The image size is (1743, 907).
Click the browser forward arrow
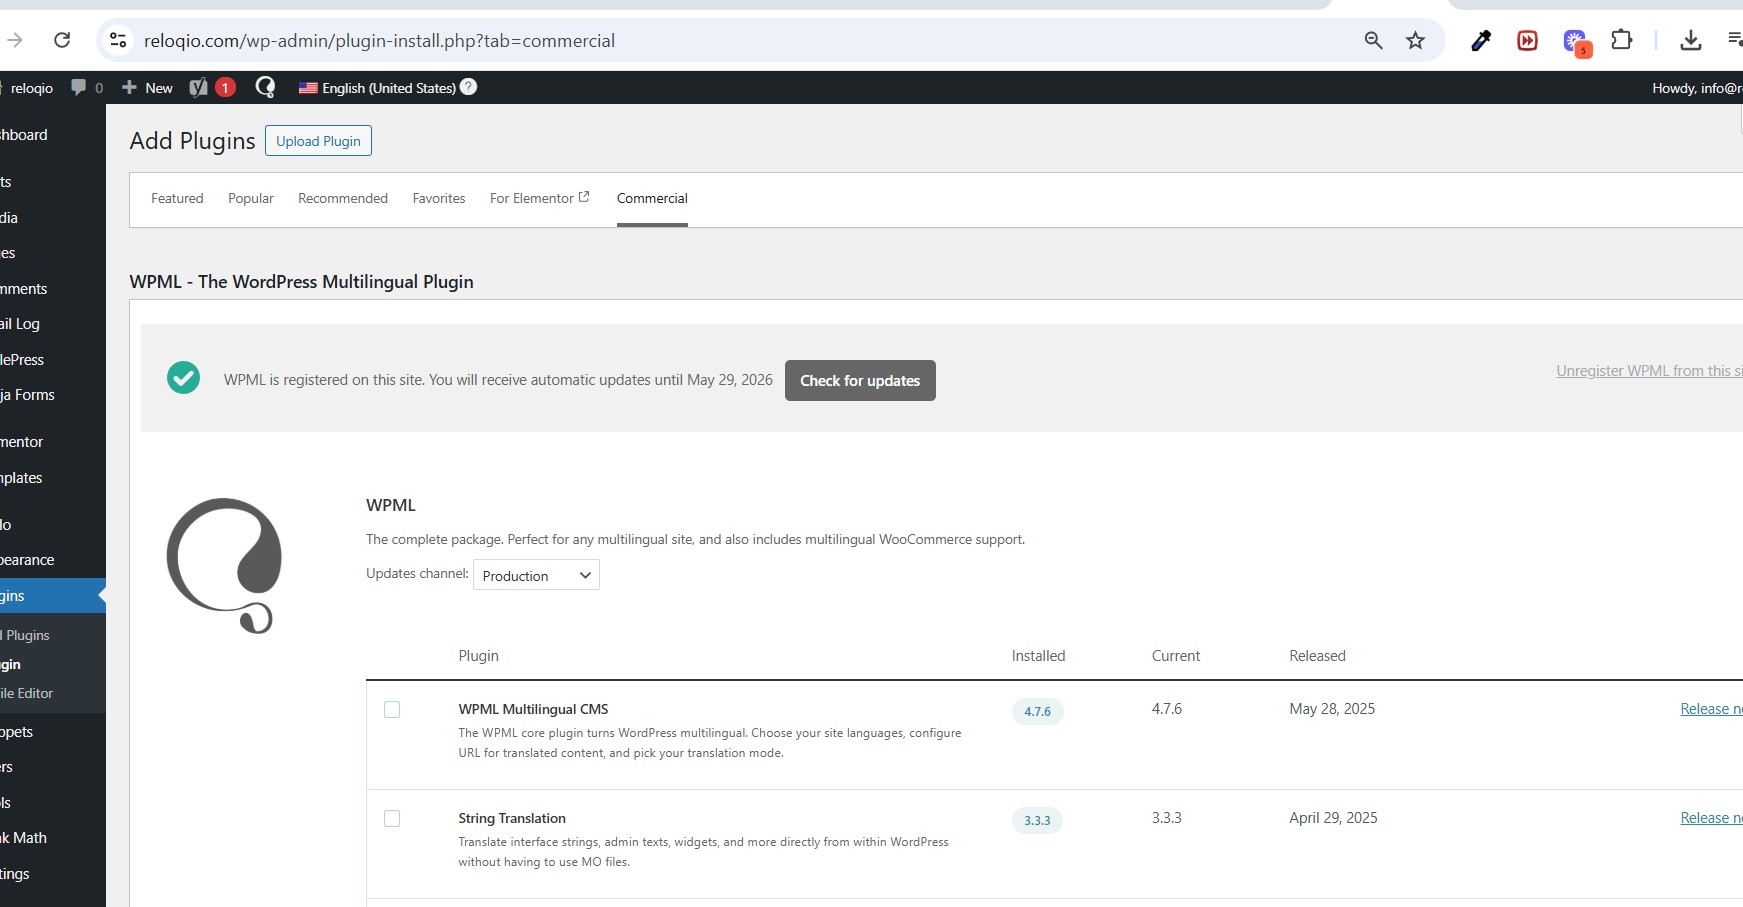pos(14,40)
